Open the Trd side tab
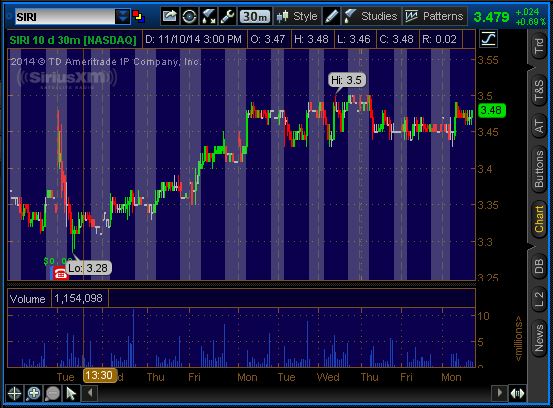This screenshot has height=408, width=553. coord(539,46)
